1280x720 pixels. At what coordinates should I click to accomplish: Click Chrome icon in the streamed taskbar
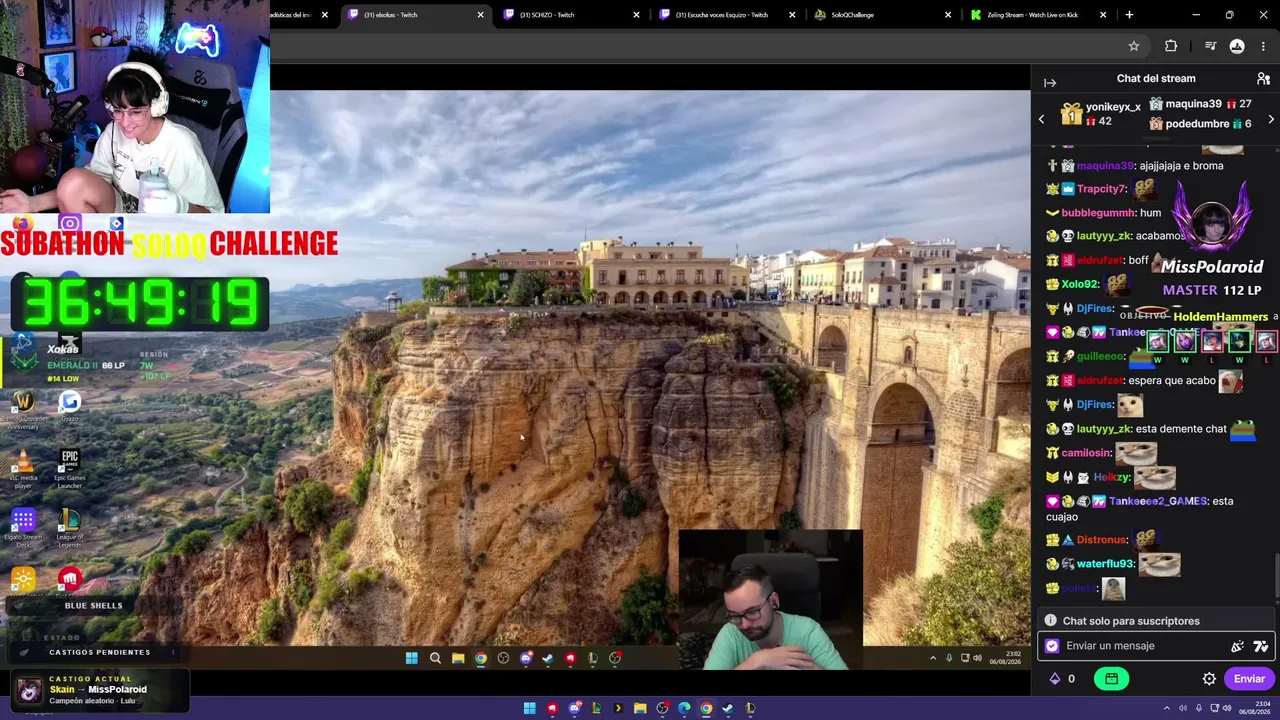pyautogui.click(x=481, y=658)
